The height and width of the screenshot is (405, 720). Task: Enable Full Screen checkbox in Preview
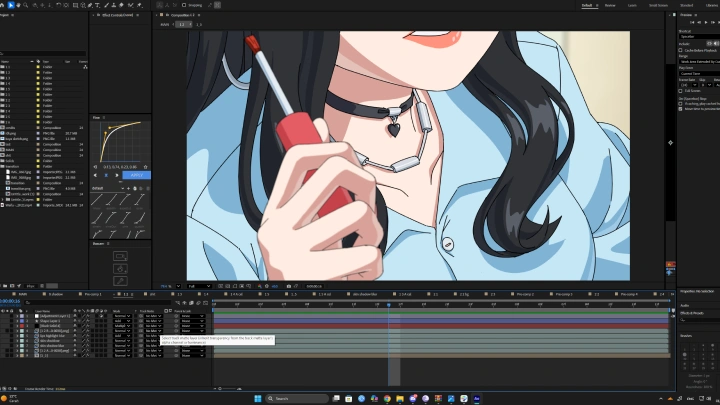680,91
